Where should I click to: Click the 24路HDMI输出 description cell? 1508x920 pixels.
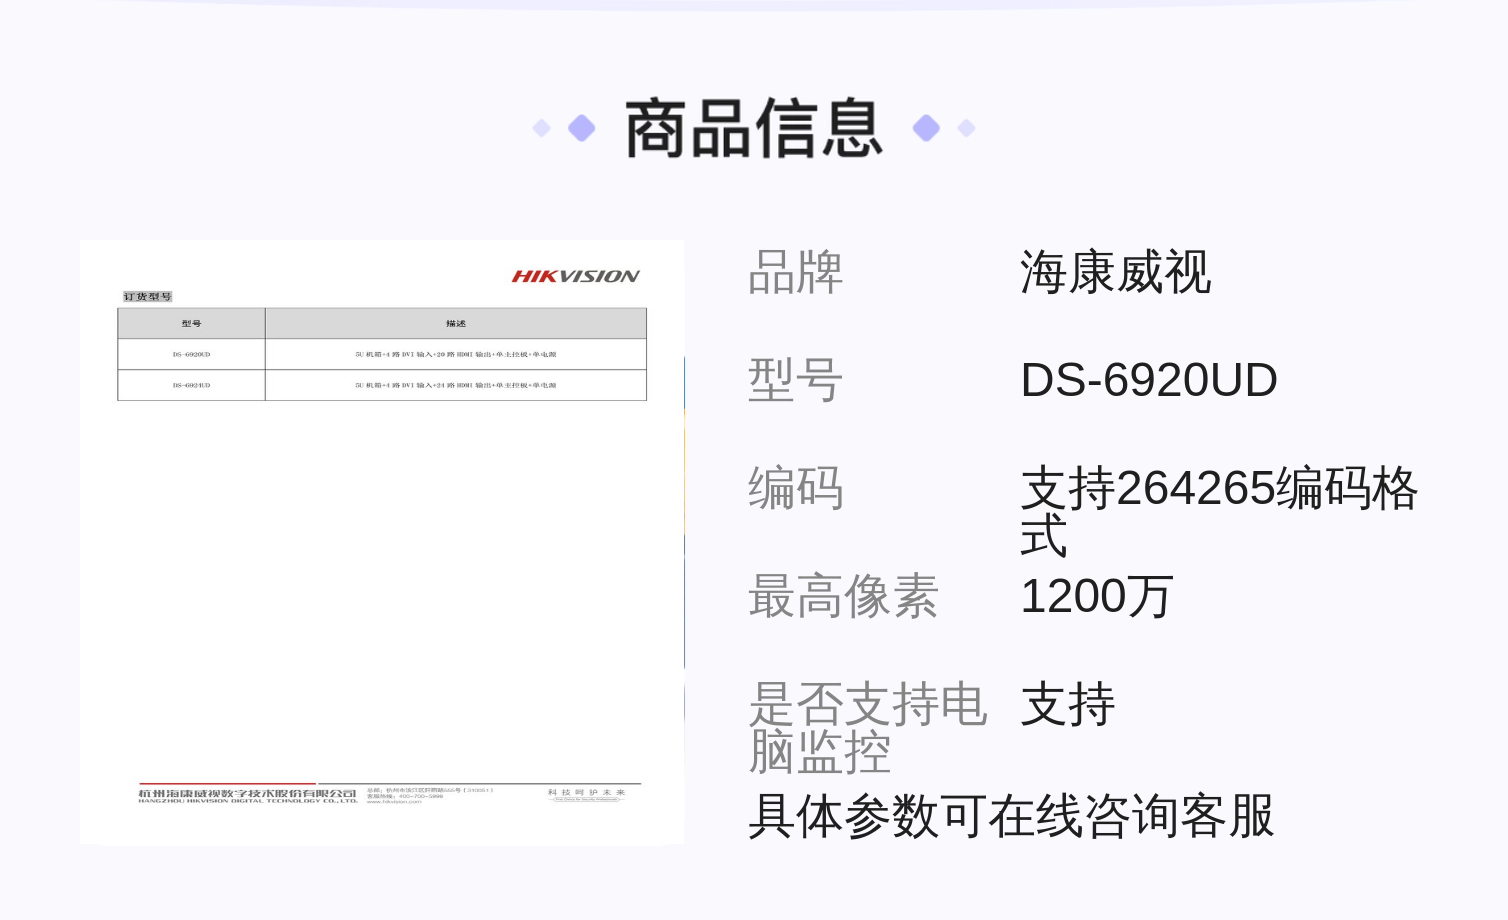pyautogui.click(x=456, y=385)
